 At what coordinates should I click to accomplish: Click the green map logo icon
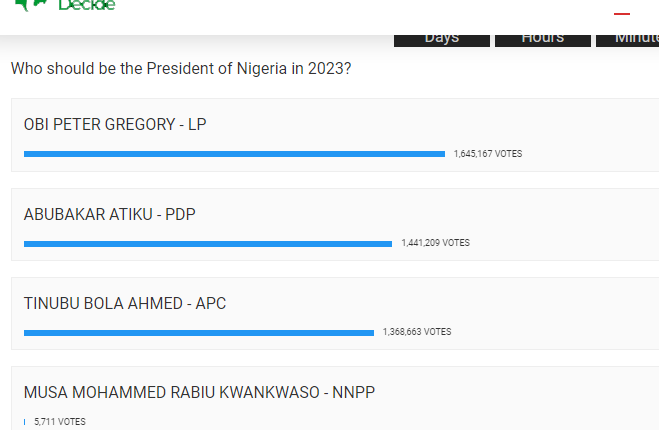30,5
